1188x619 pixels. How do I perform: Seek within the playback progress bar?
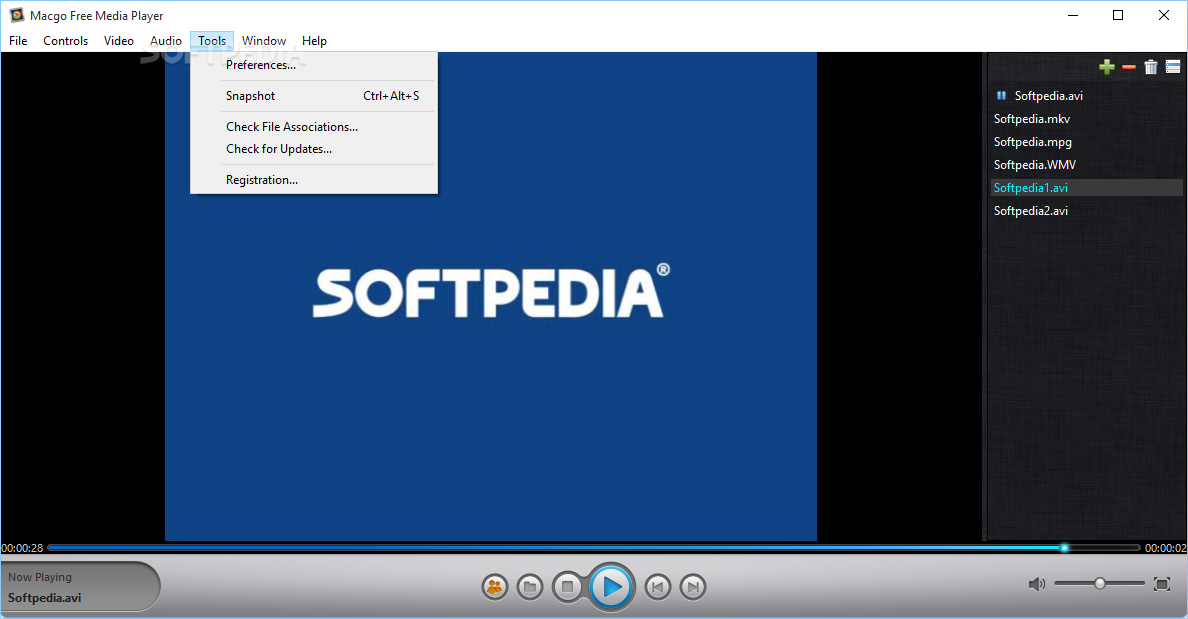pyautogui.click(x=593, y=547)
